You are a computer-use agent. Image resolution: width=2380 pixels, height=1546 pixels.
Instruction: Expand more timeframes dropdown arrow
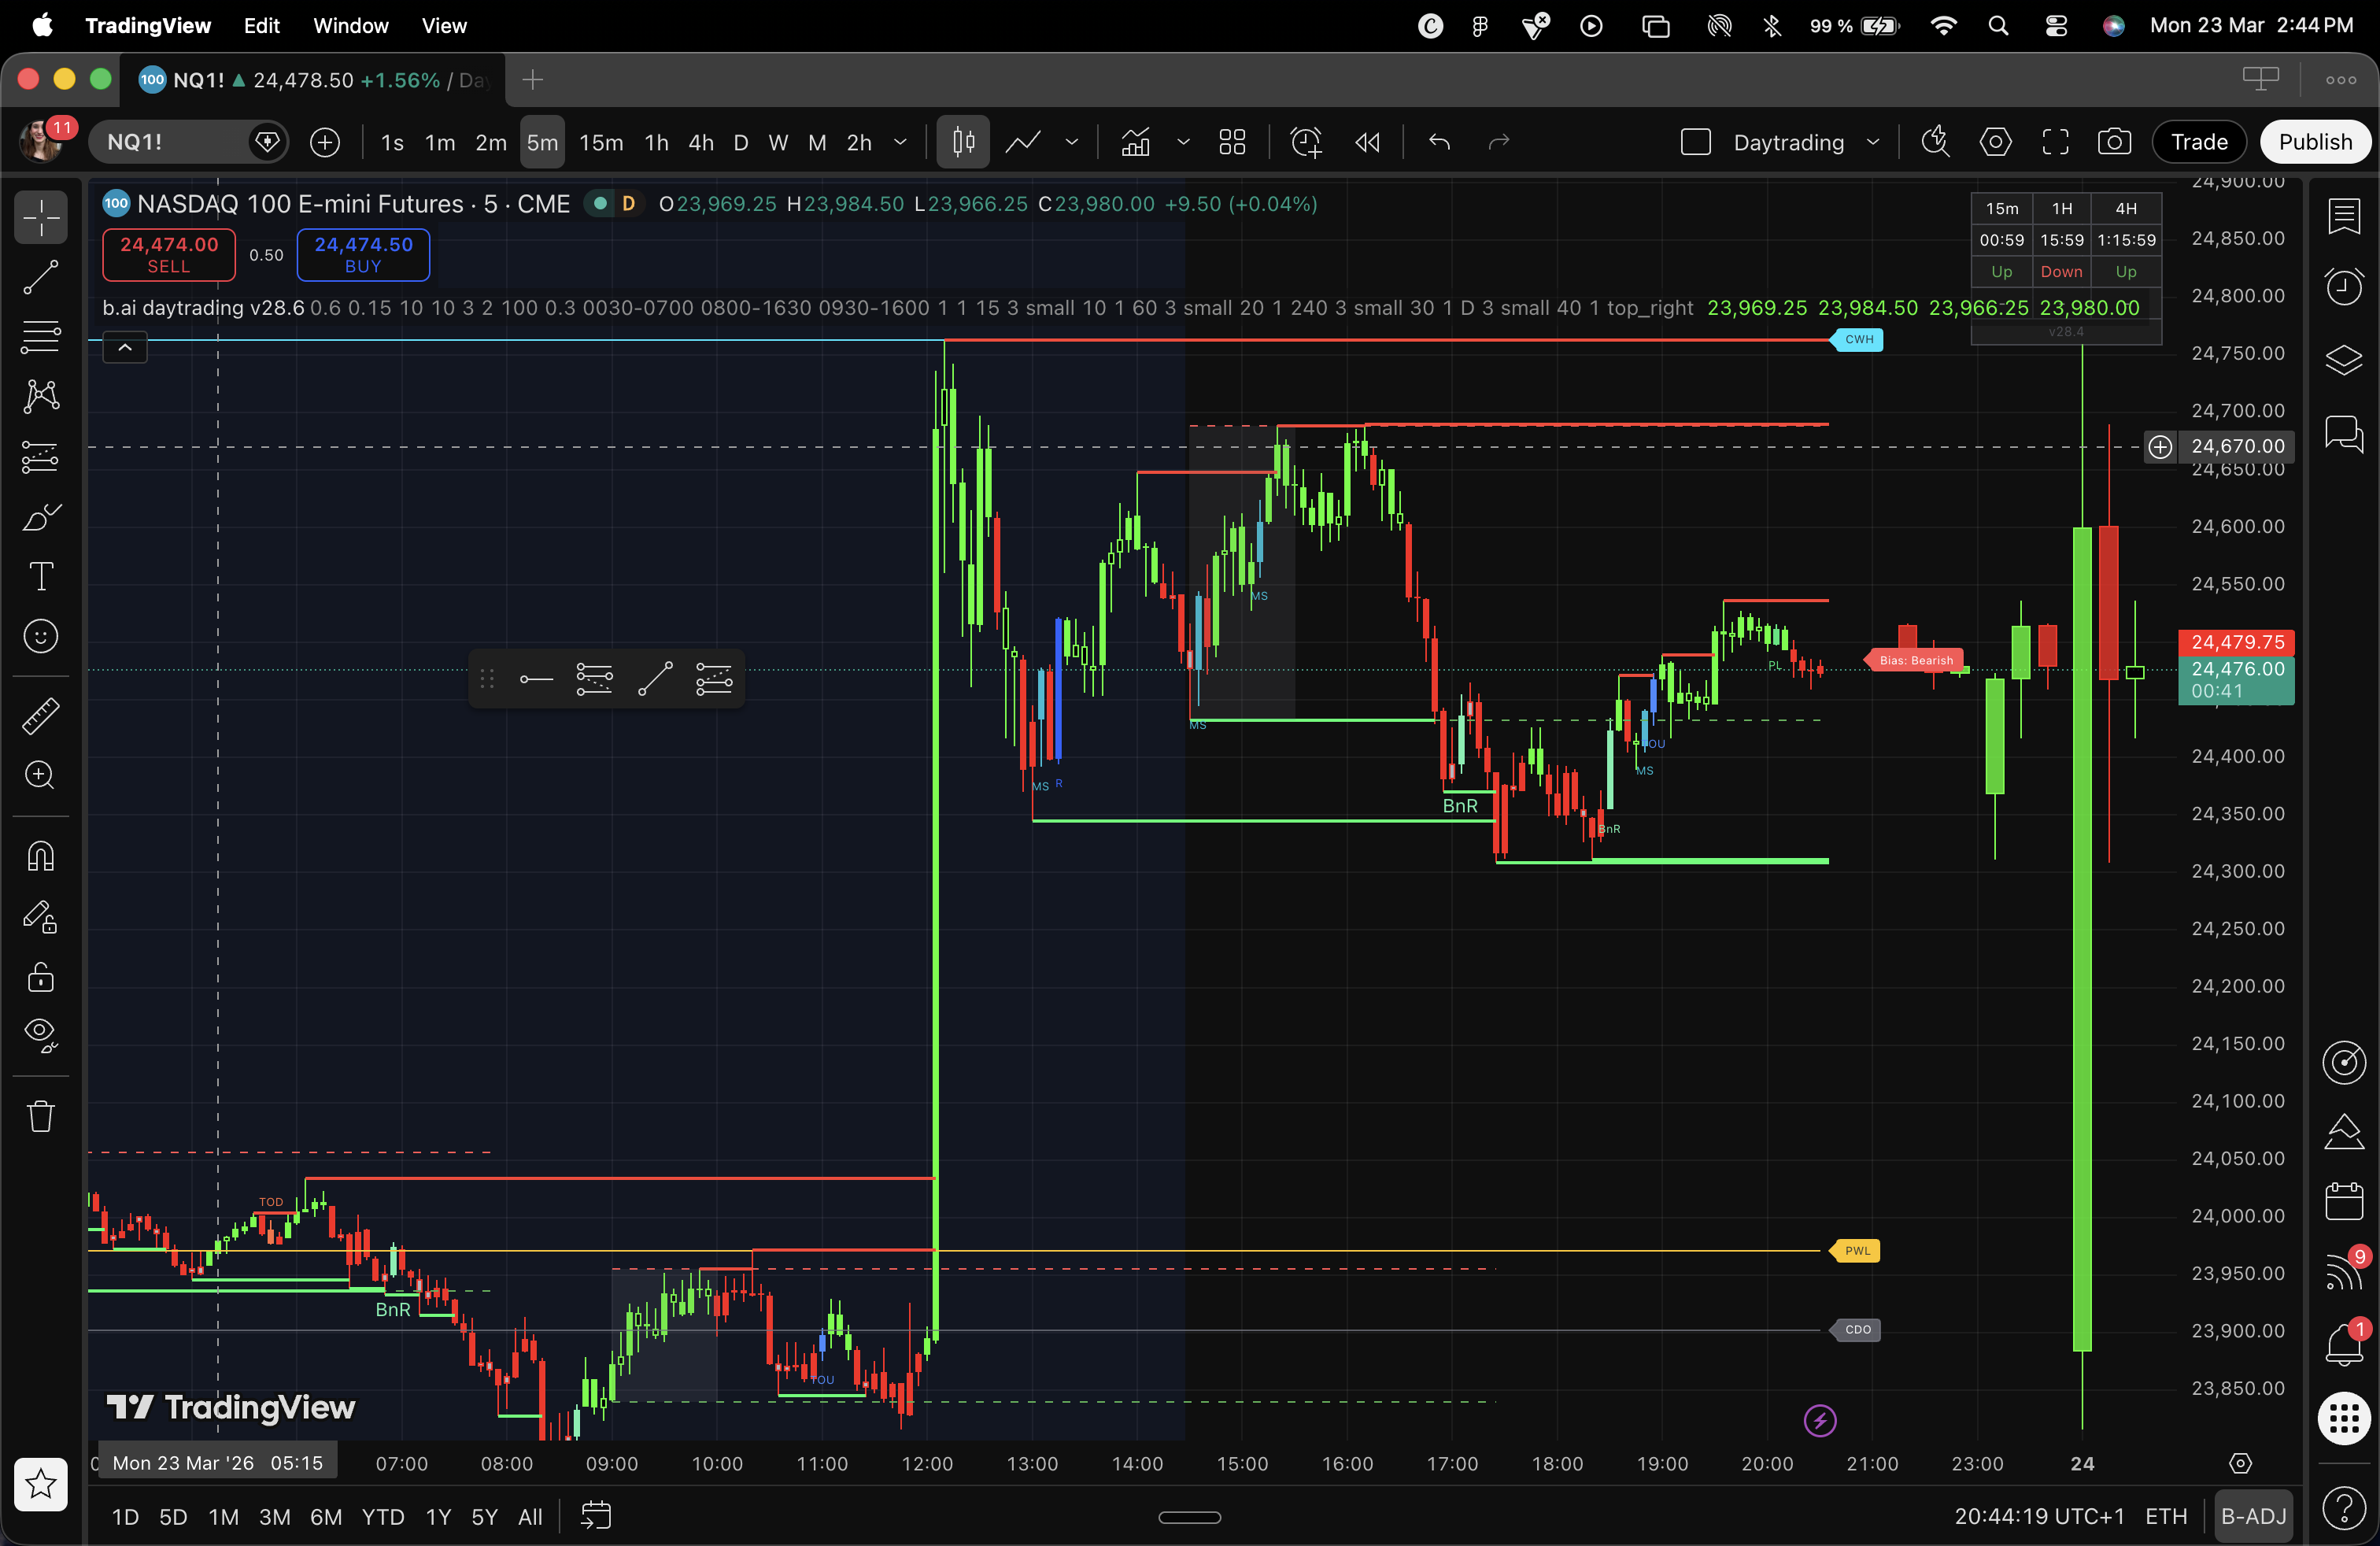pyautogui.click(x=900, y=142)
